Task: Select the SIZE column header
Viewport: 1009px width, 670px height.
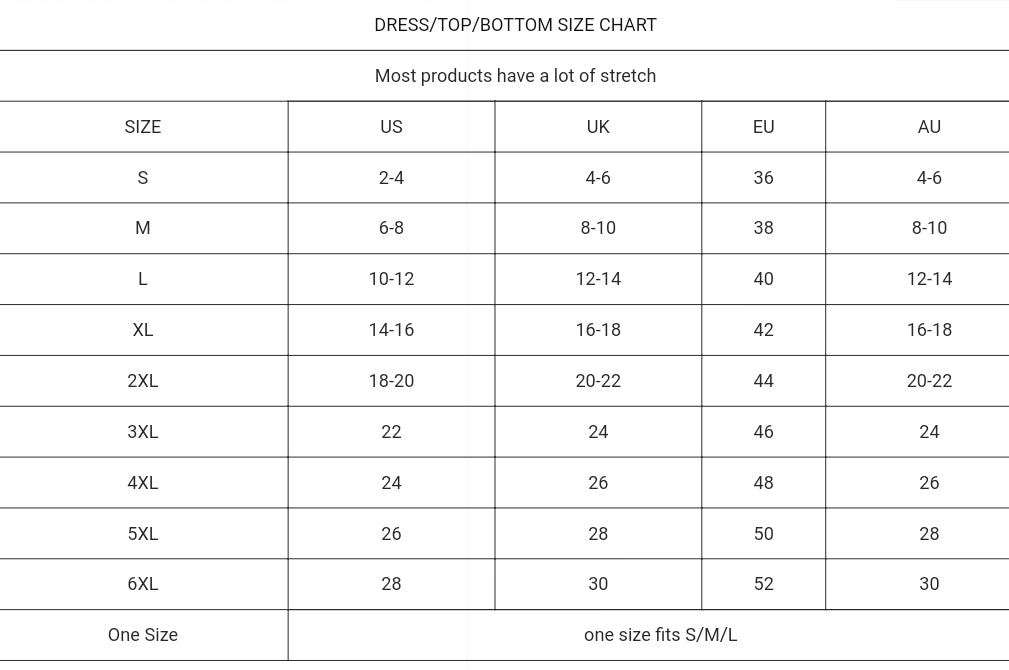Action: tap(143, 127)
